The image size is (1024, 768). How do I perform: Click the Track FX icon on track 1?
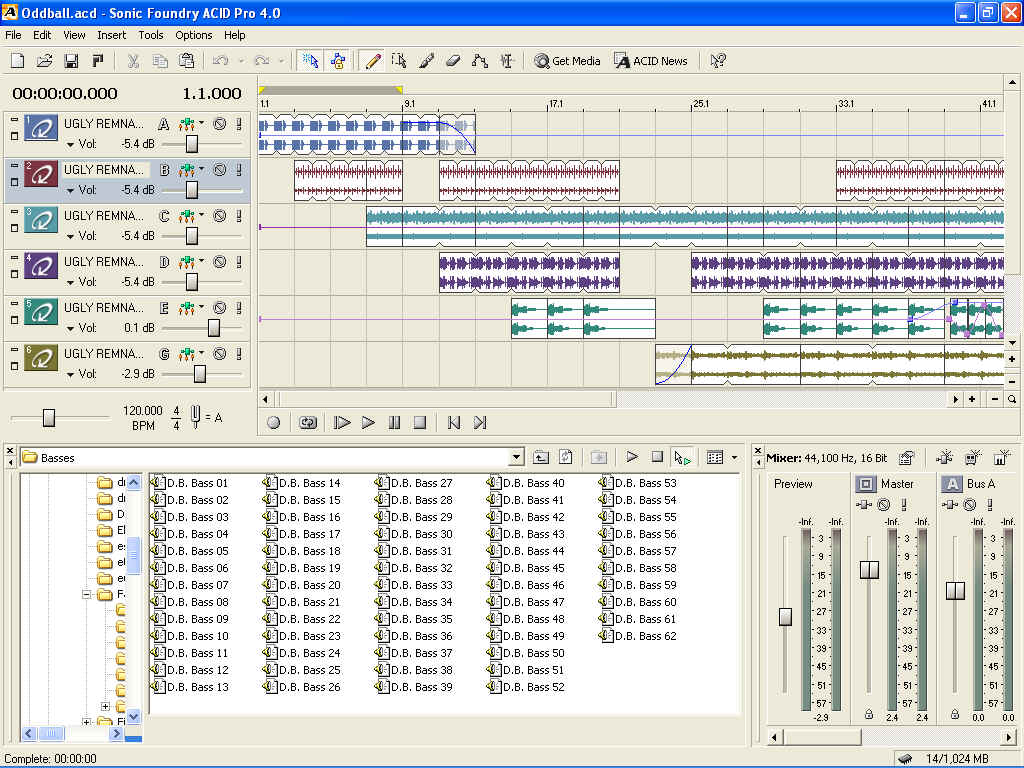click(x=186, y=125)
